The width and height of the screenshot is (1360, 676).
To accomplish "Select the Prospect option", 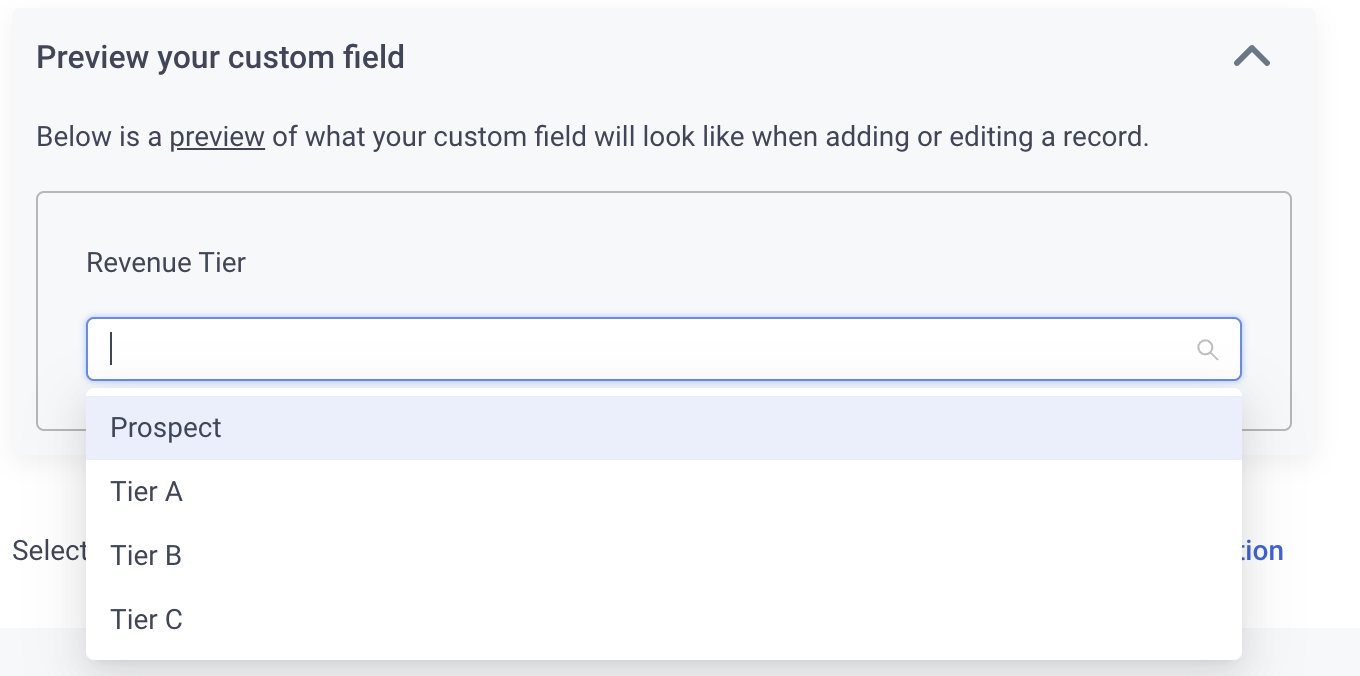I will [664, 428].
